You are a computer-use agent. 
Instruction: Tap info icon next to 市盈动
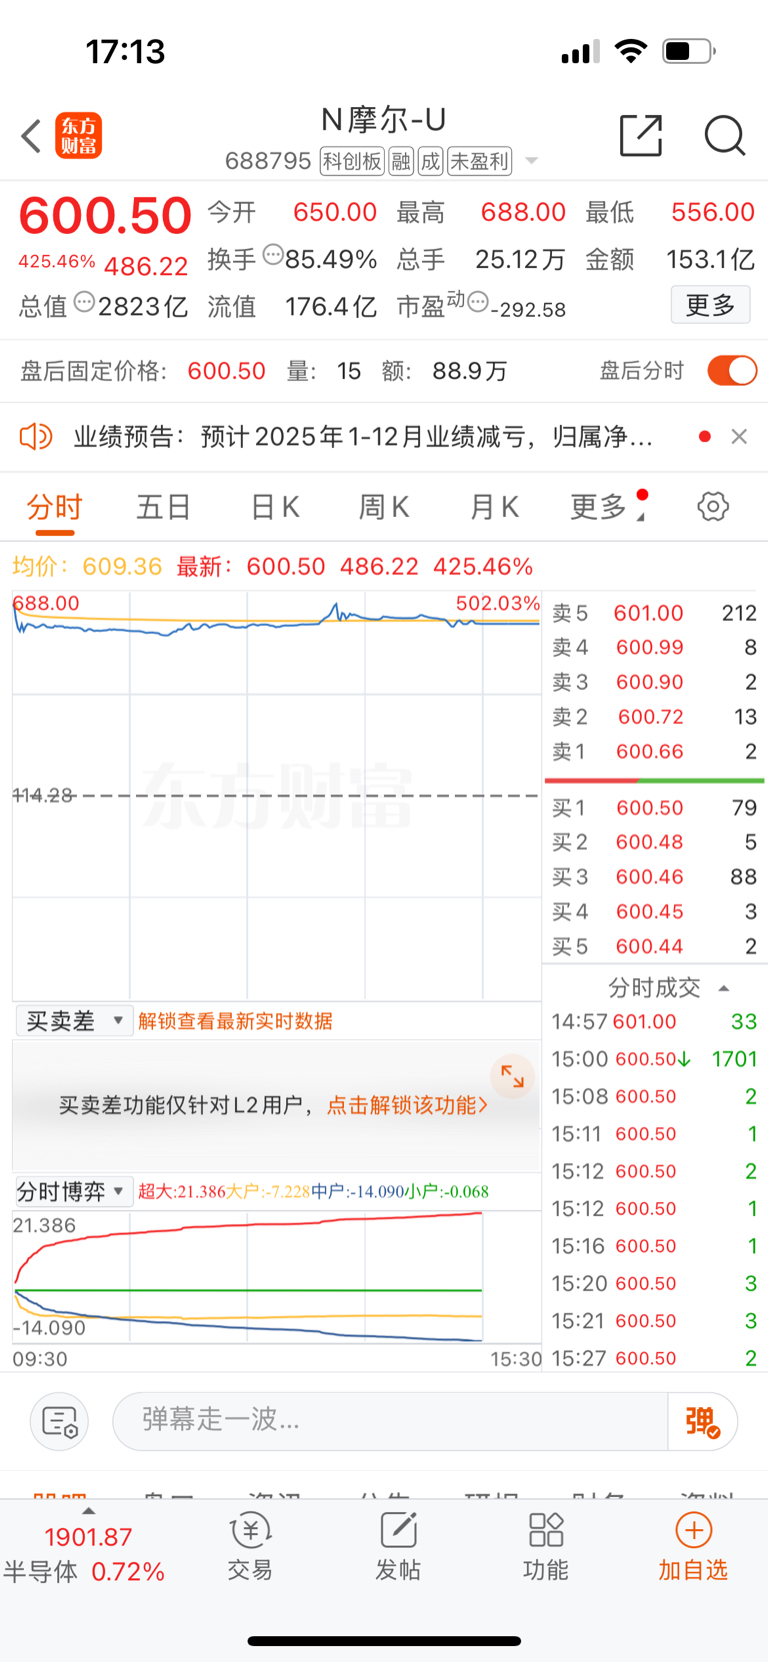[x=478, y=301]
